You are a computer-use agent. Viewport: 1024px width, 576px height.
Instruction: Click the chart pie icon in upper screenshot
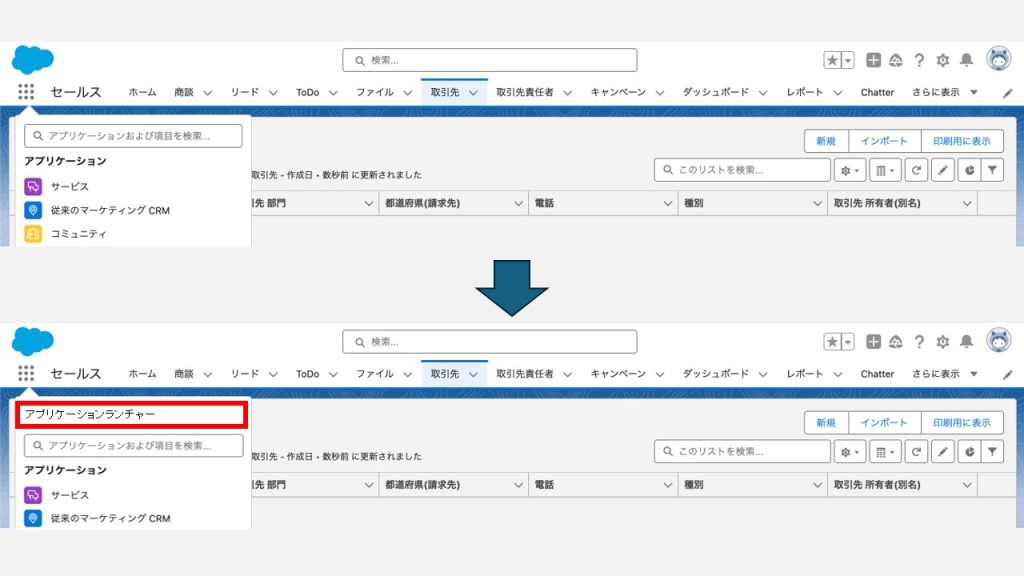click(968, 170)
